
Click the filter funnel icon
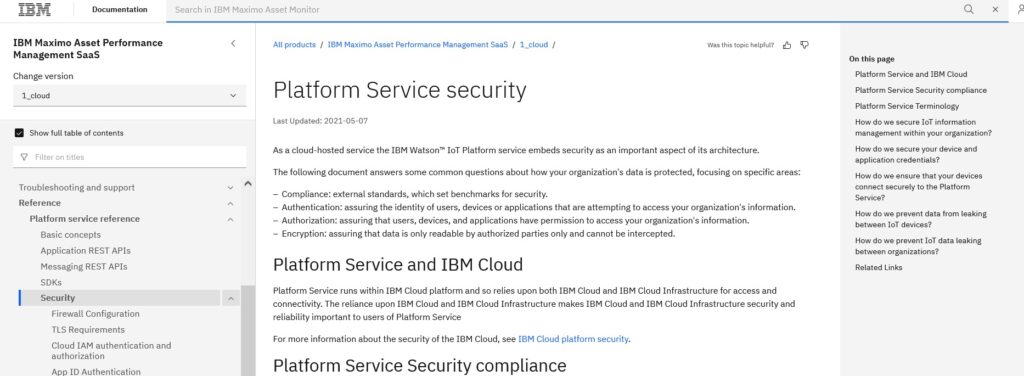tap(24, 157)
